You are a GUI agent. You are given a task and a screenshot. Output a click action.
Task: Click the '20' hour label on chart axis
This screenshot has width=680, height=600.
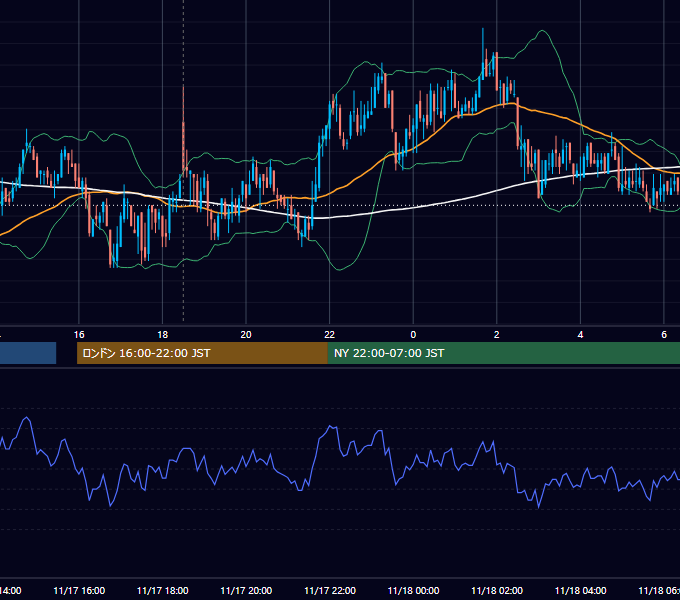246,335
